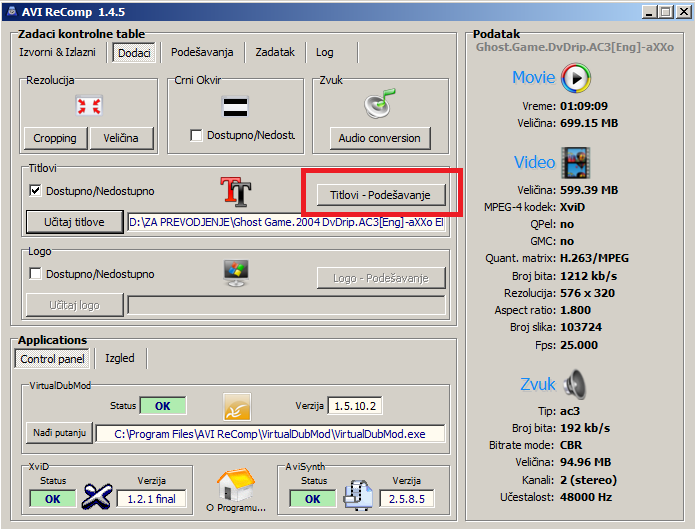Click the VirtualDubMod.exe path field

point(270,434)
